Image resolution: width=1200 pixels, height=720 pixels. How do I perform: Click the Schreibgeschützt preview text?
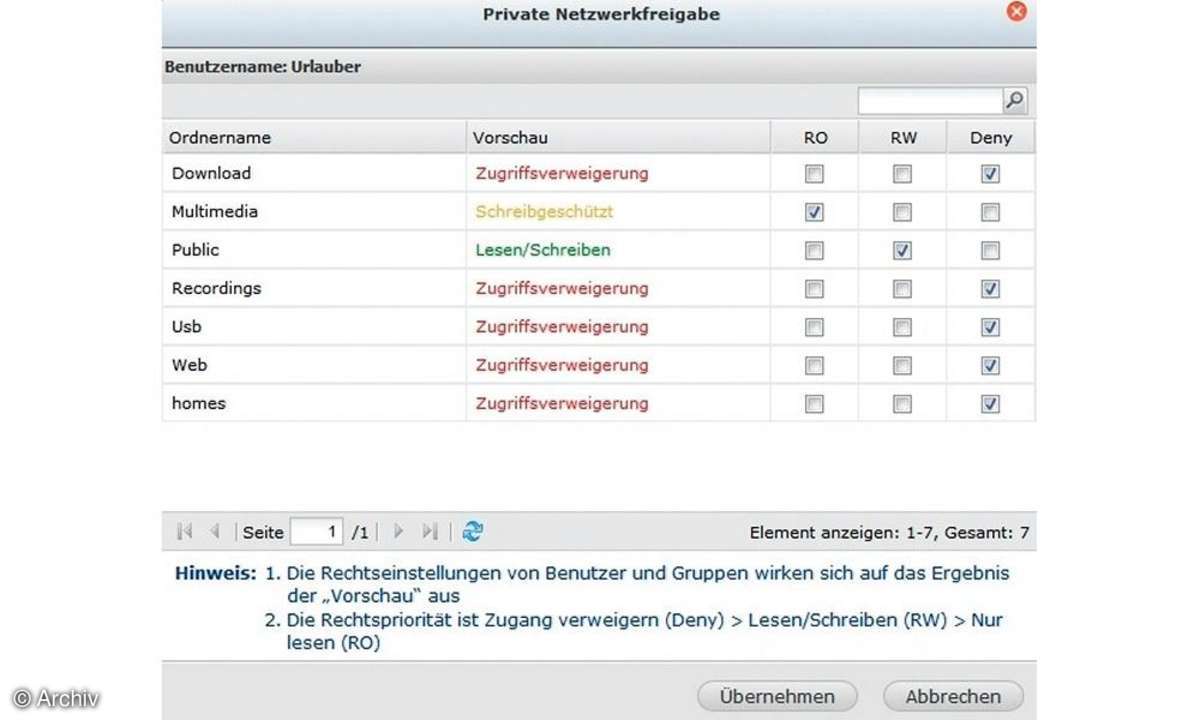click(544, 212)
